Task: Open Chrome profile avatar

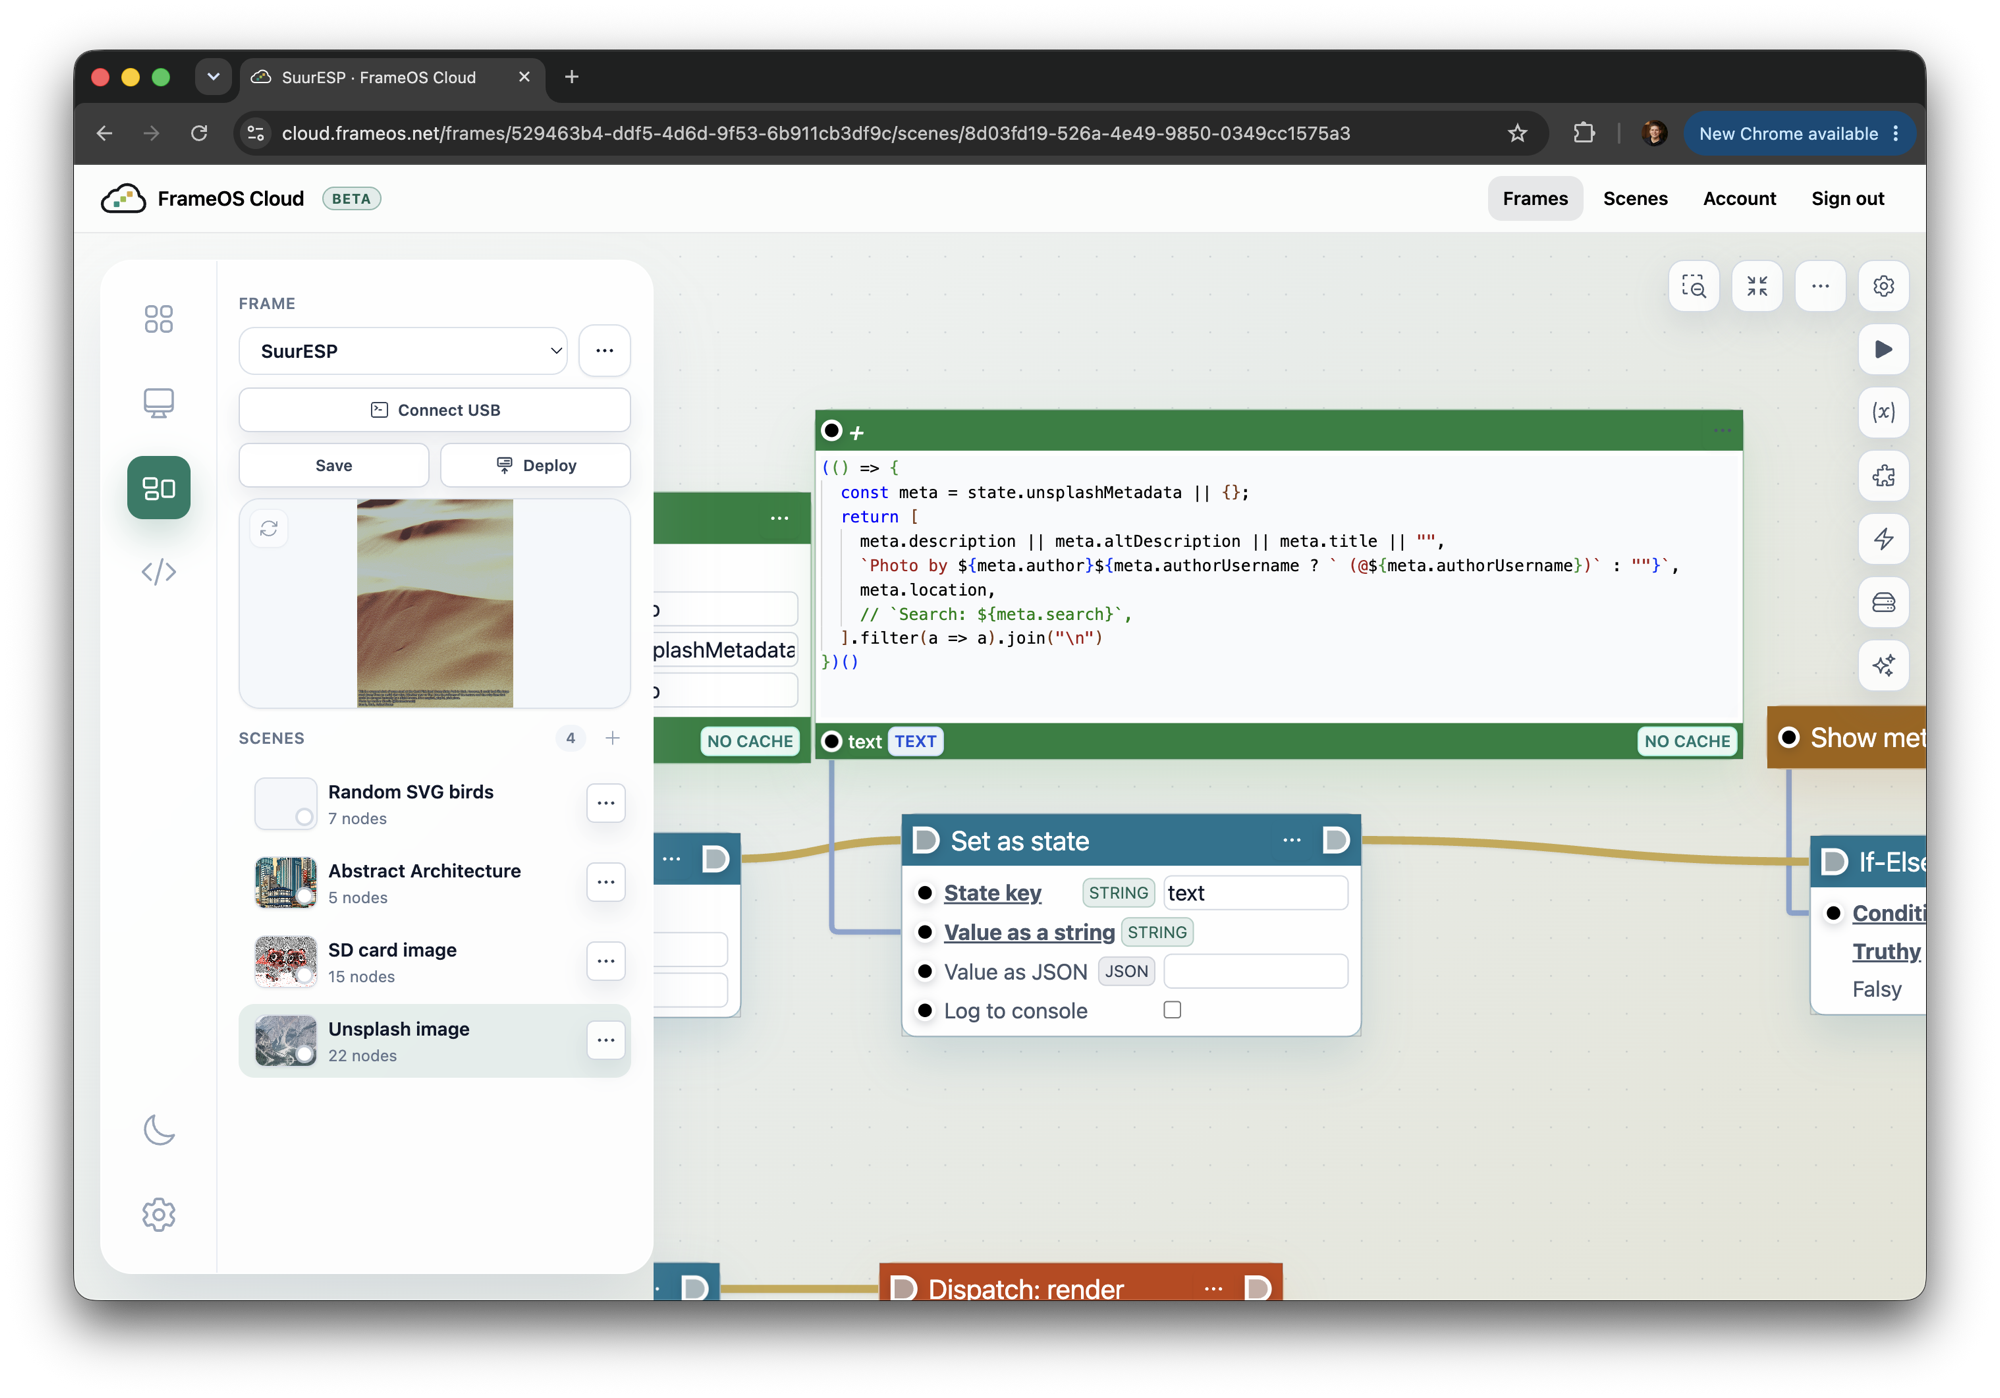Action: tap(1654, 134)
